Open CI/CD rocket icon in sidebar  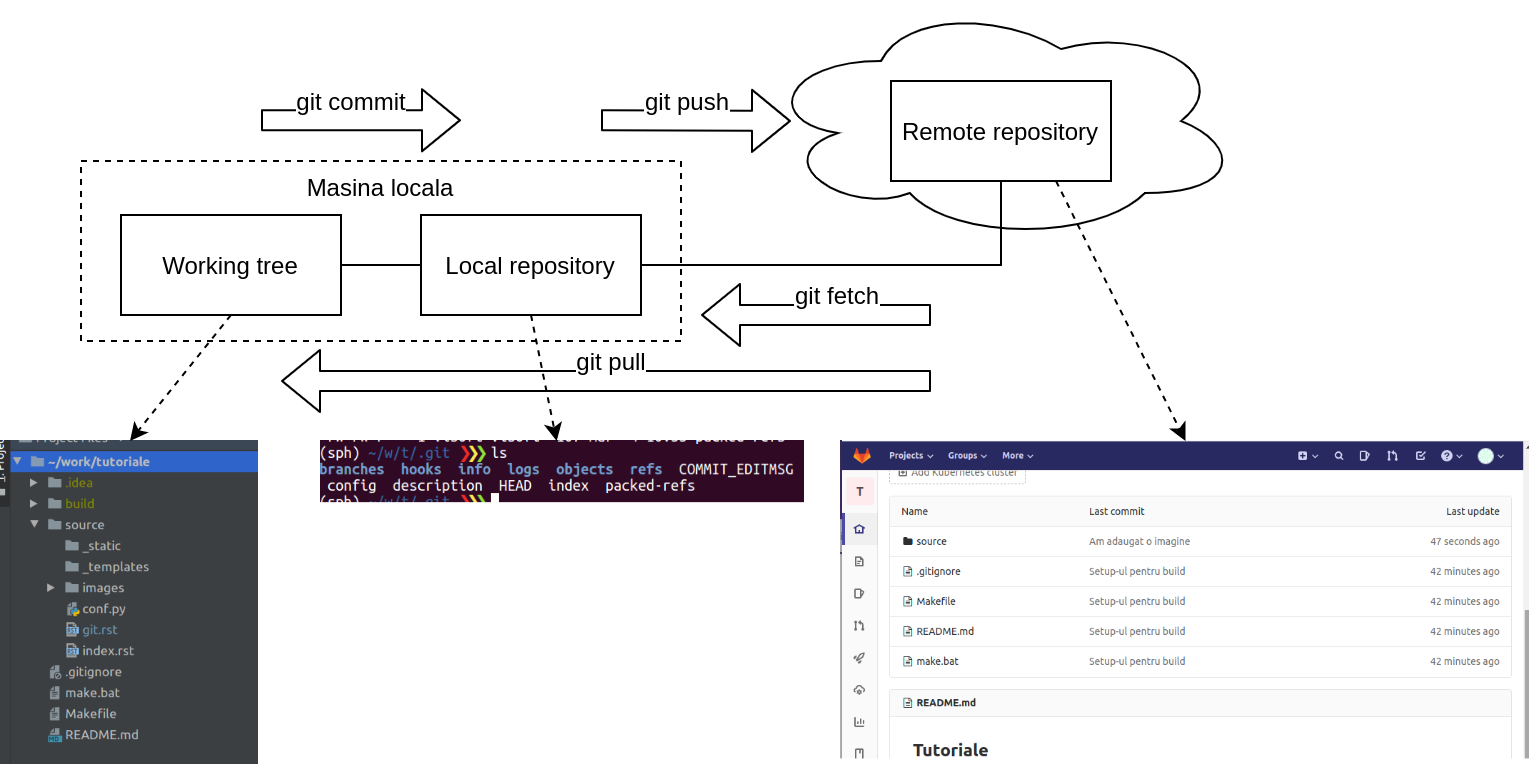(859, 657)
